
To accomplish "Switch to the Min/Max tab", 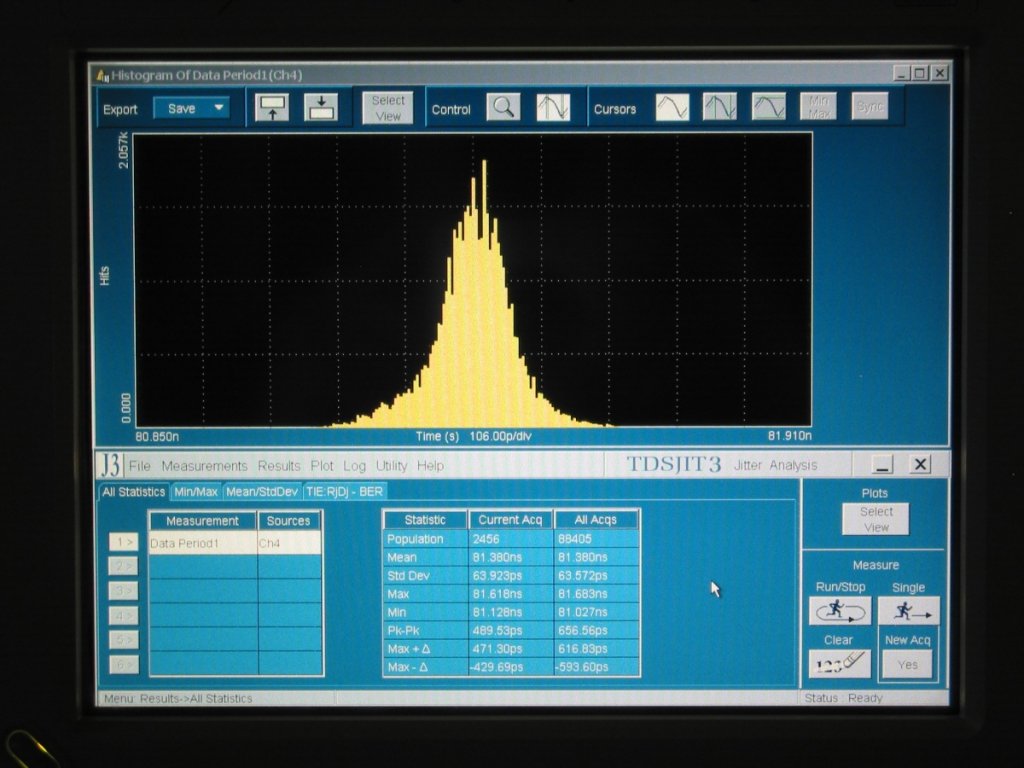I will pyautogui.click(x=196, y=492).
